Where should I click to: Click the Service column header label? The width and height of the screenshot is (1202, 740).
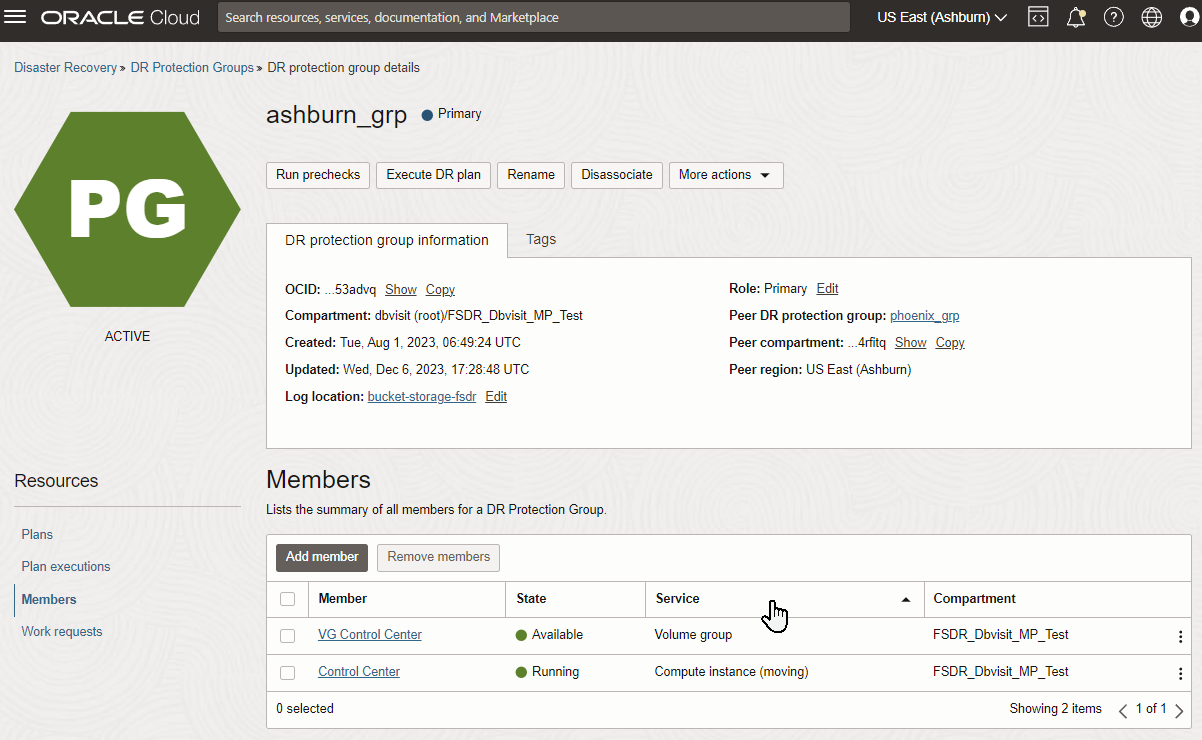click(677, 599)
